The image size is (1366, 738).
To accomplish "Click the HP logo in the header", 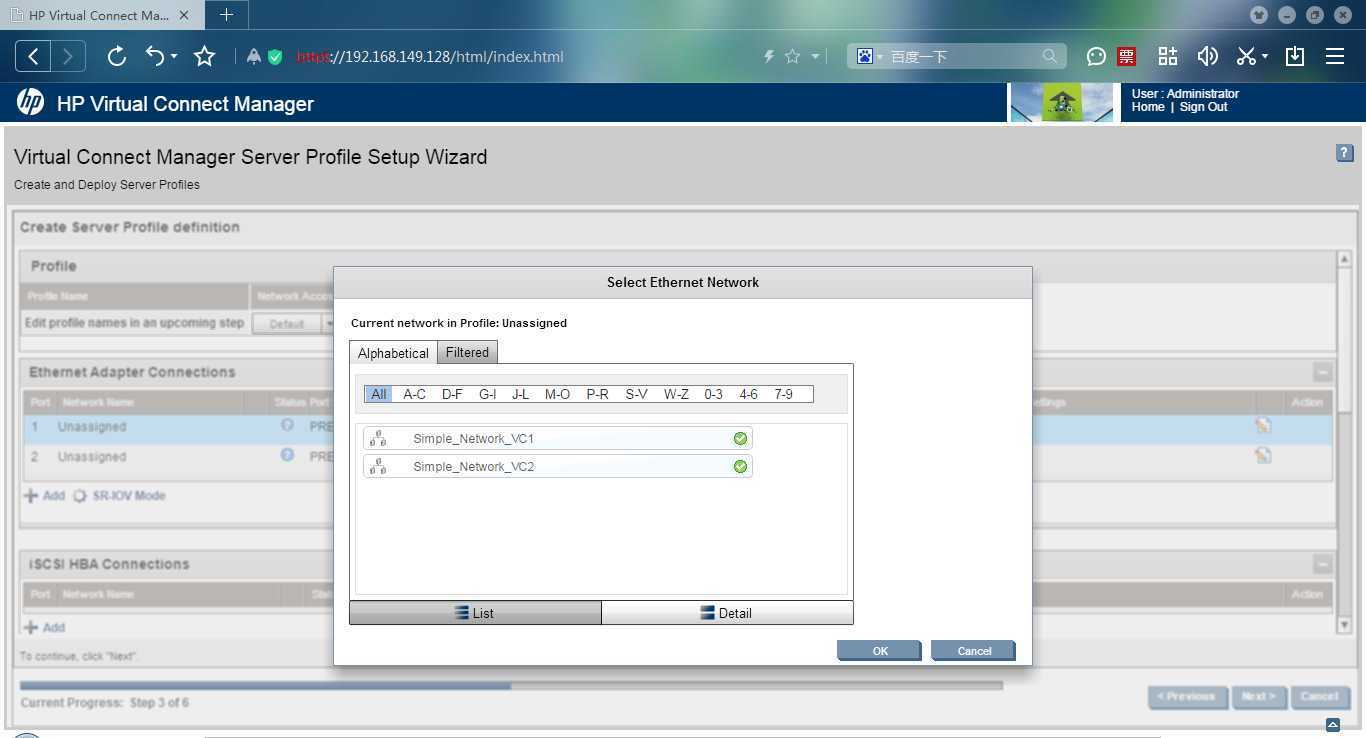I will [x=30, y=102].
